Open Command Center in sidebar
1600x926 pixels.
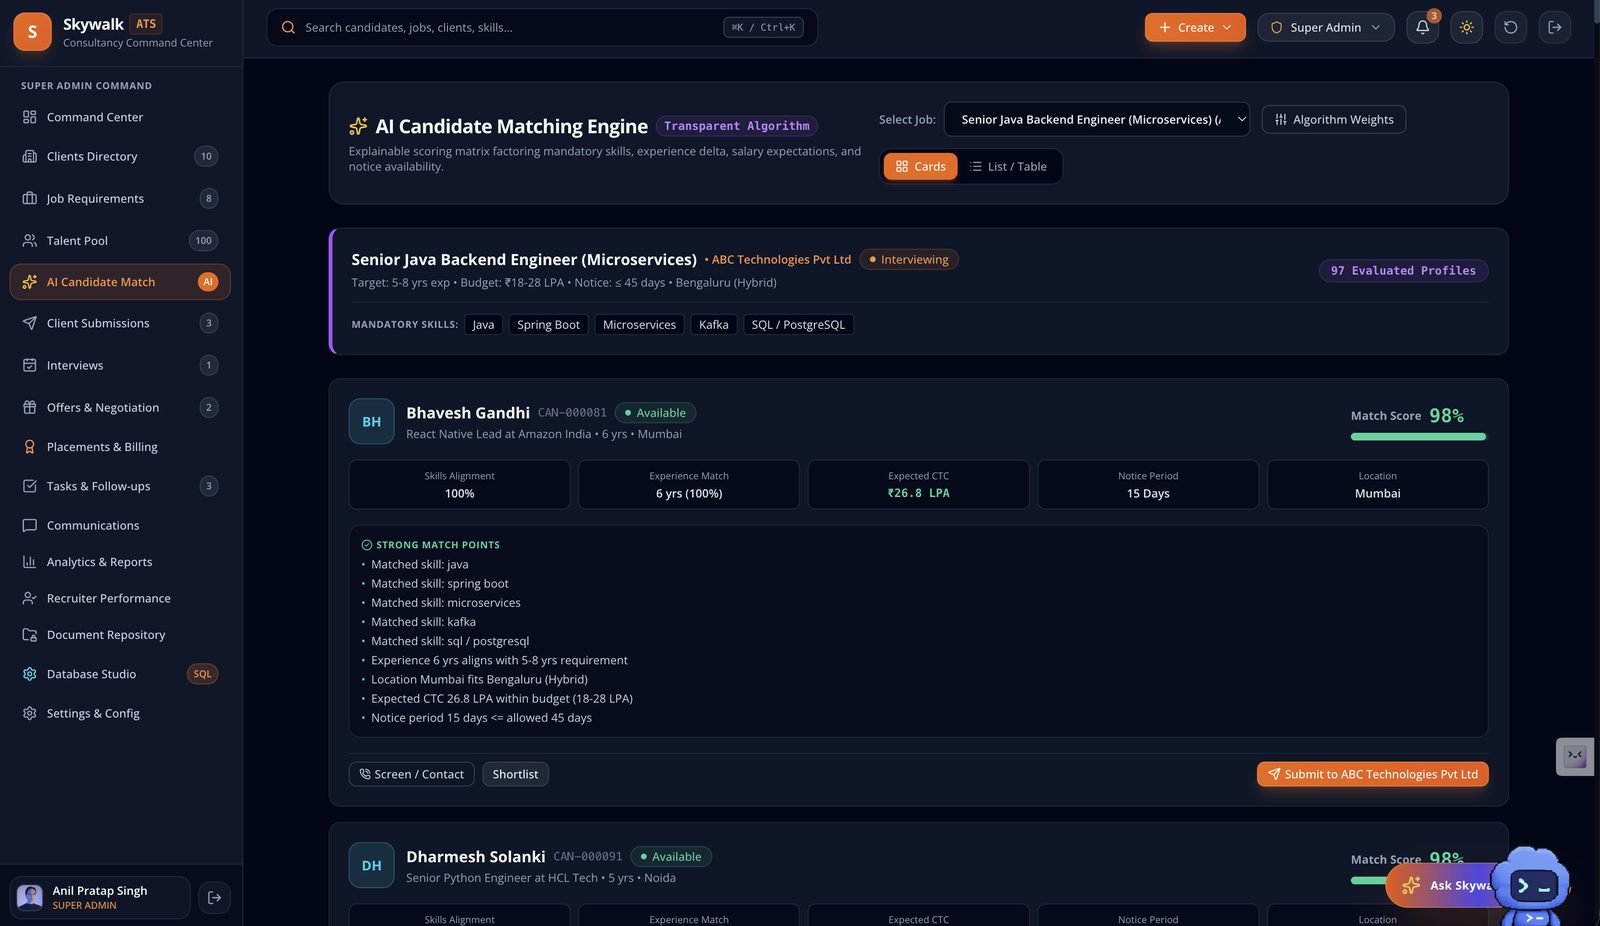tap(120, 117)
